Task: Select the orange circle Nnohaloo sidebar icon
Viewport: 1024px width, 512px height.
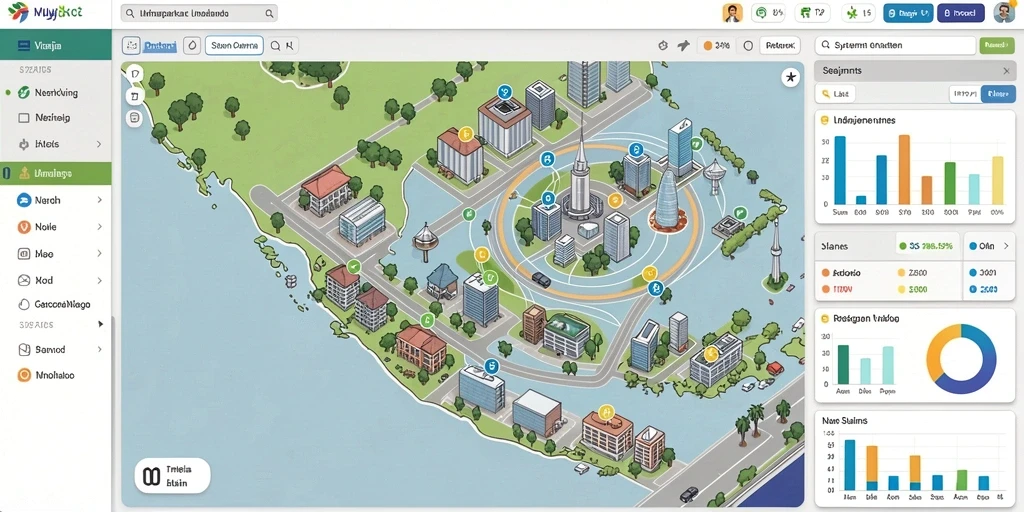Action: click(x=24, y=375)
